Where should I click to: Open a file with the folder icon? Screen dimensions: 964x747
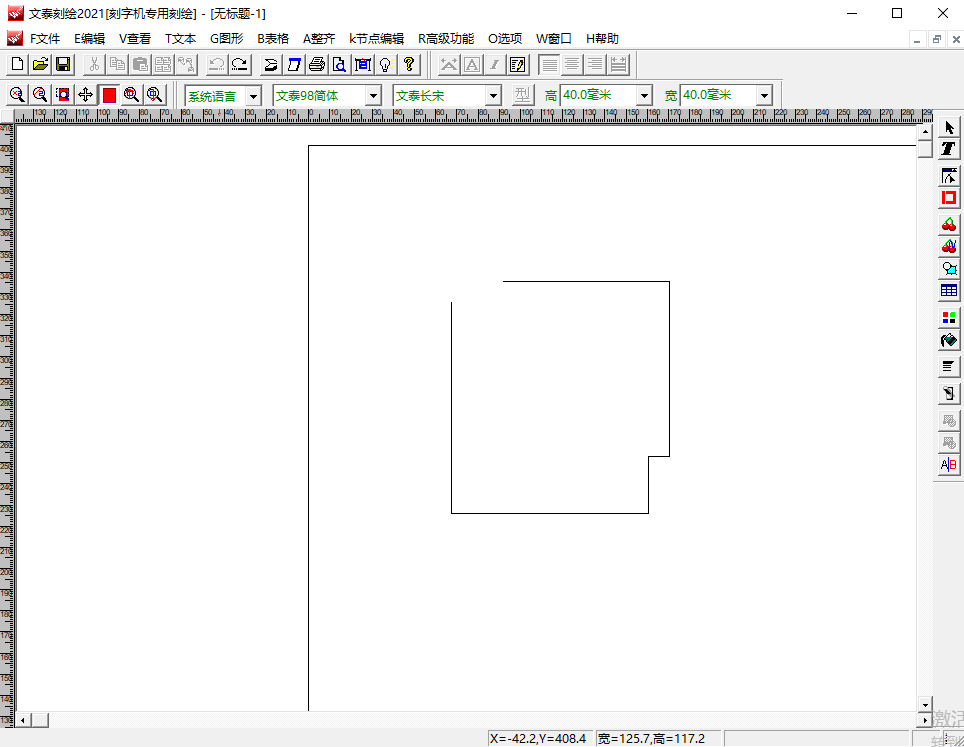click(x=41, y=64)
